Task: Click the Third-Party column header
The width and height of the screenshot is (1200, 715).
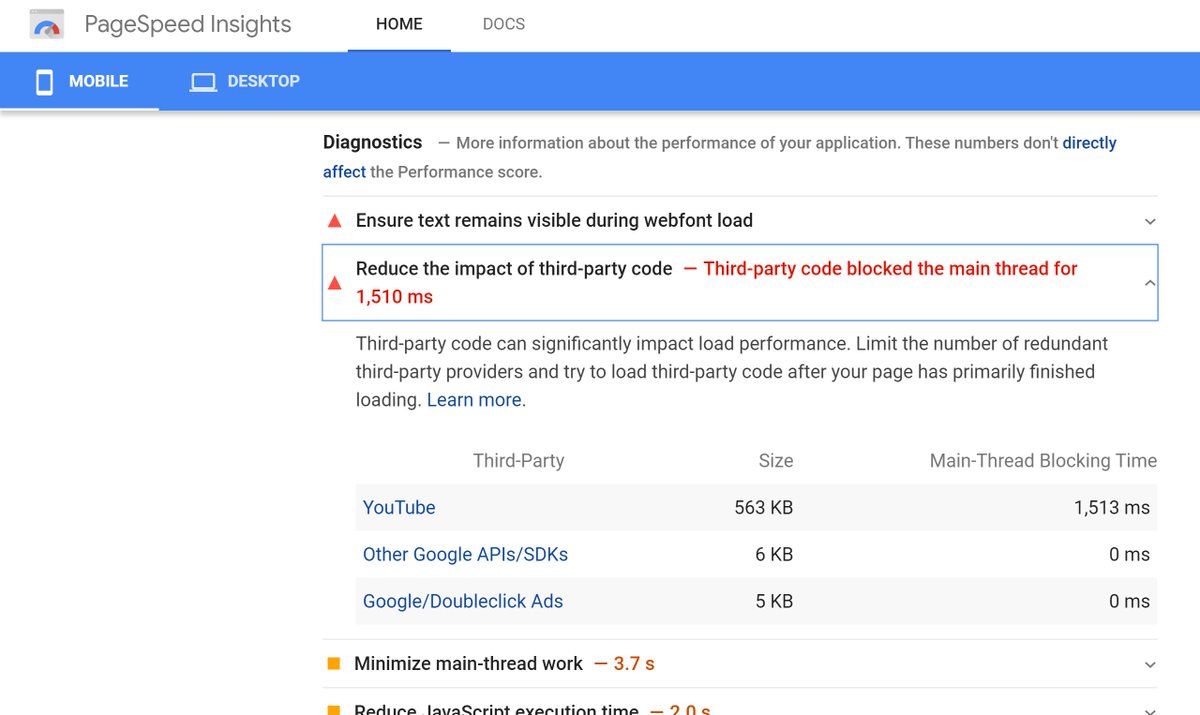Action: 518,461
